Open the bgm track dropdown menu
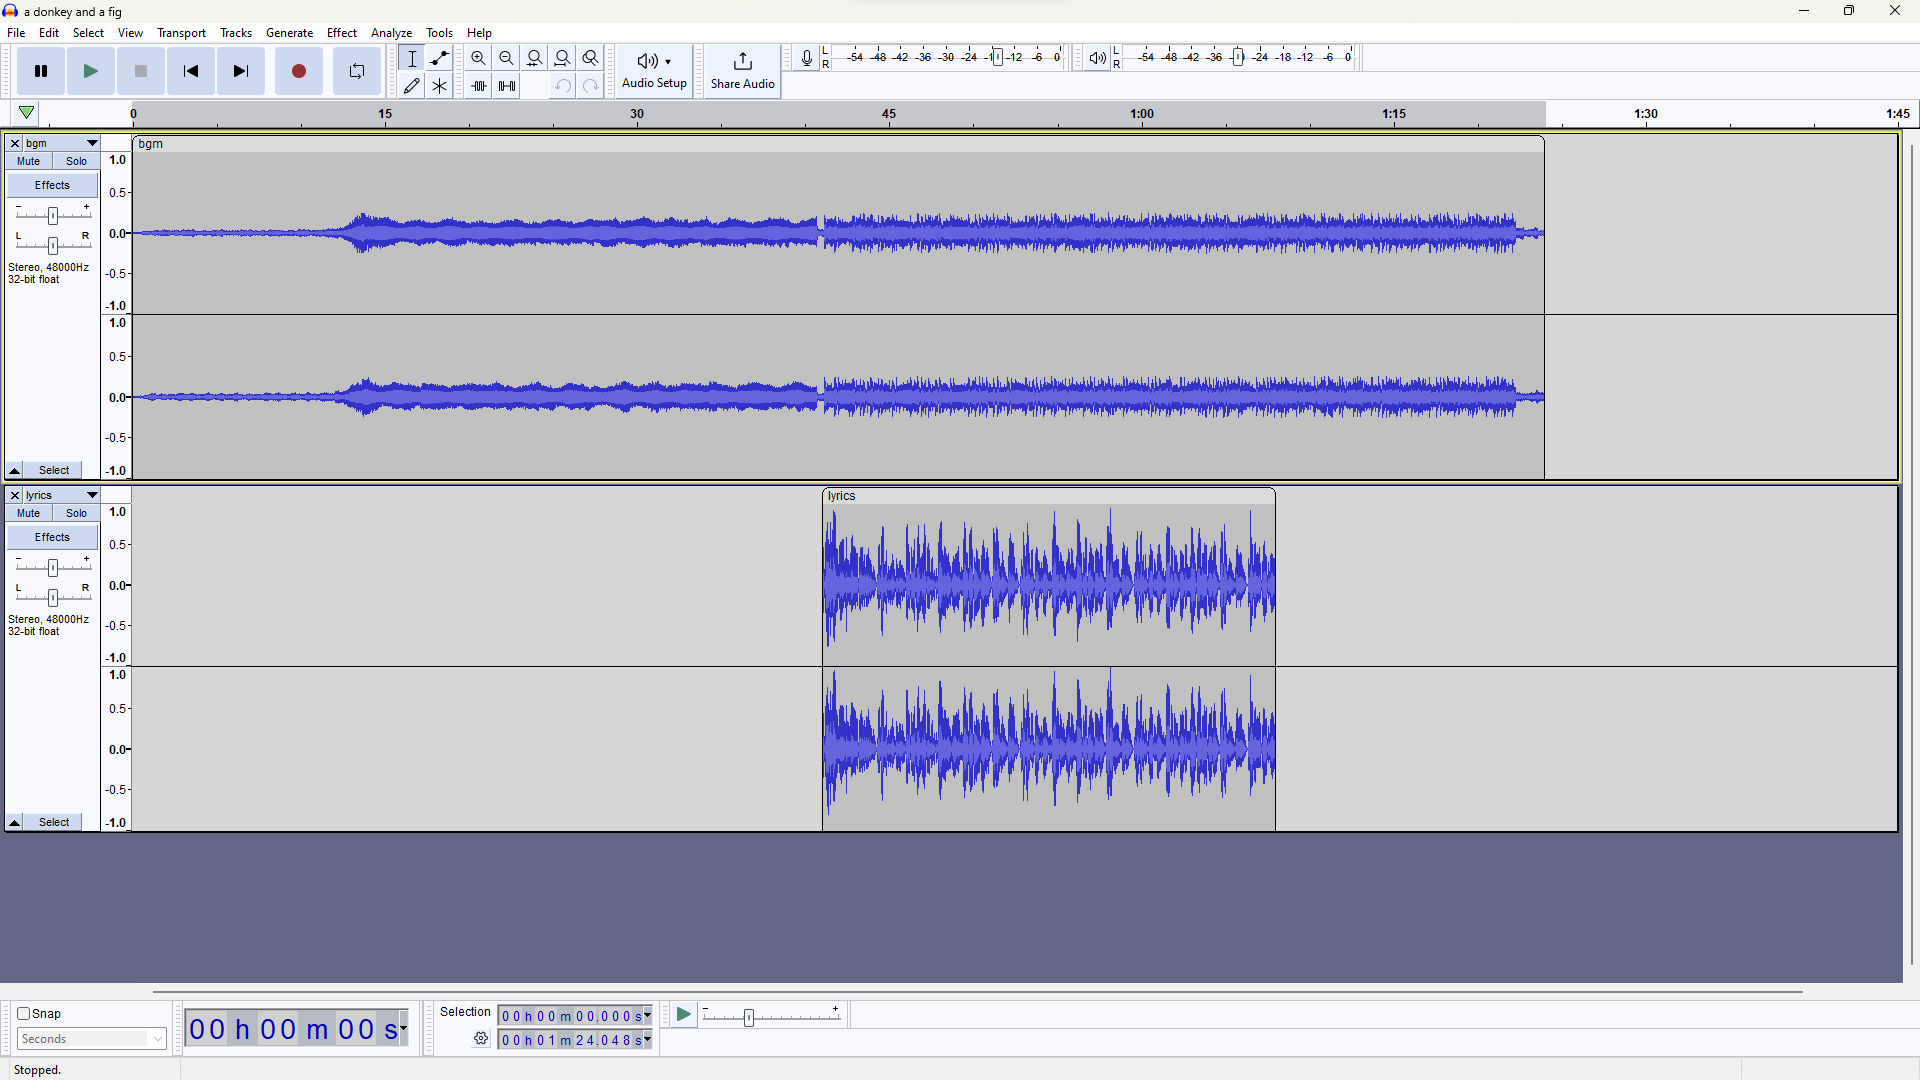 tap(92, 143)
